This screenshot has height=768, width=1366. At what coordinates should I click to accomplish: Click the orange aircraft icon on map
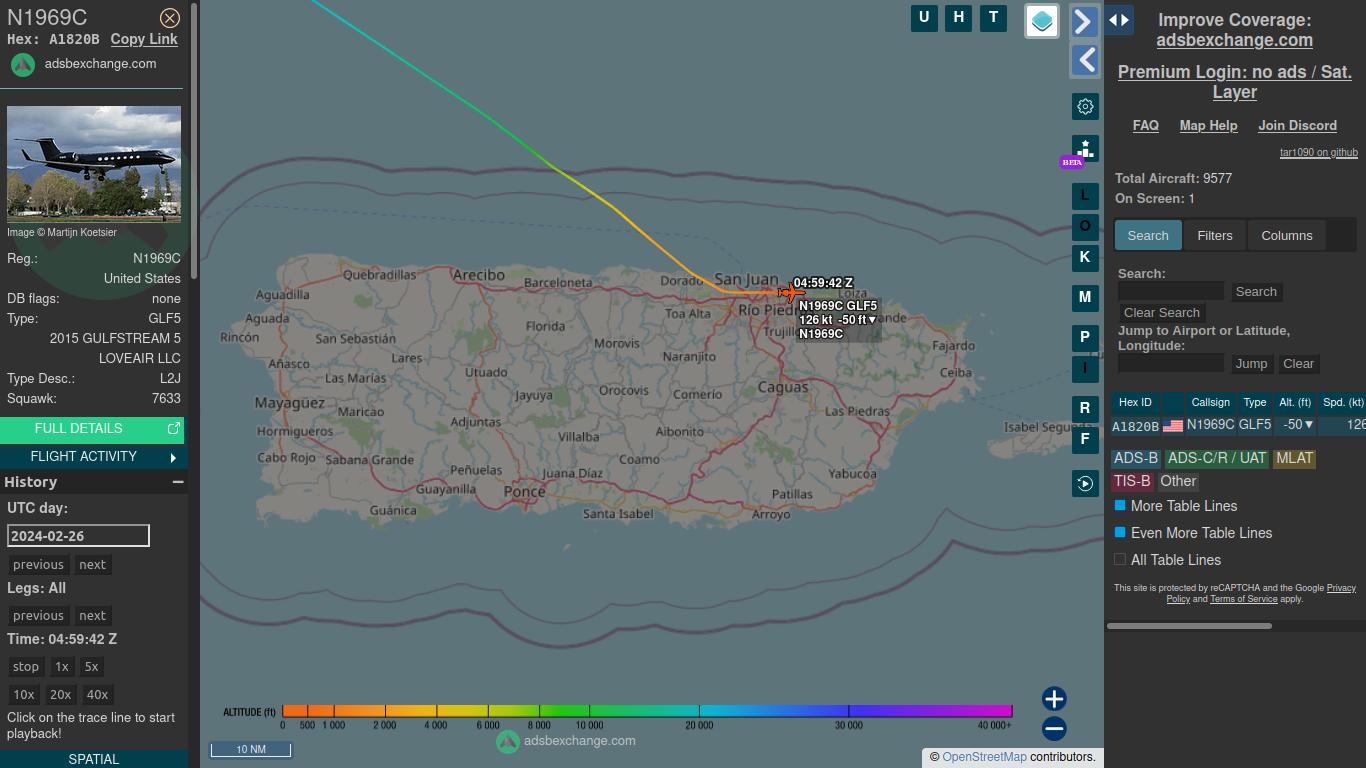[790, 293]
